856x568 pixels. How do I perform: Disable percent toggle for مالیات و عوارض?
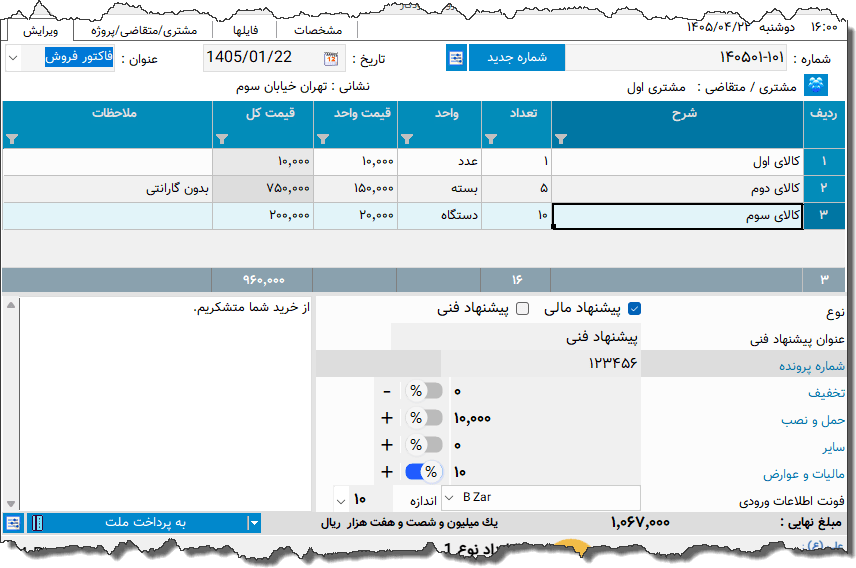click(424, 472)
